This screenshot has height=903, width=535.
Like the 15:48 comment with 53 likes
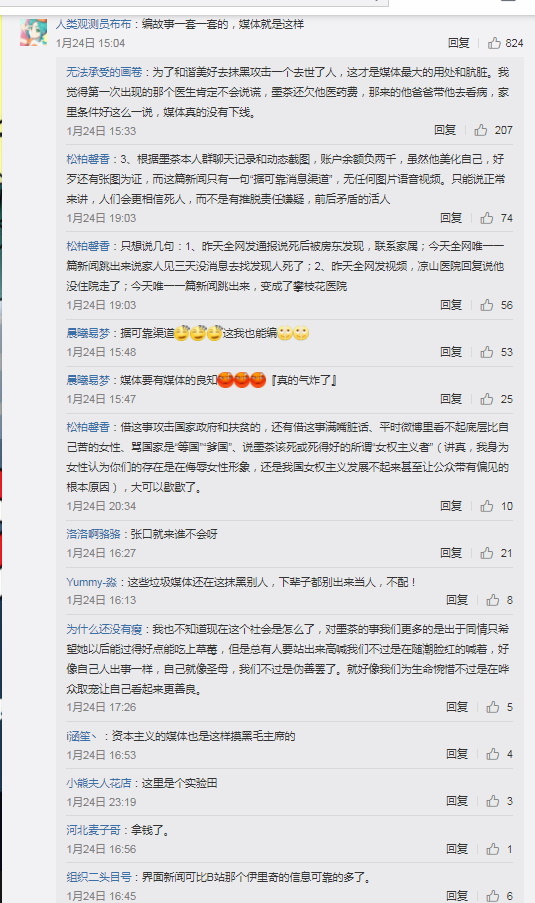point(487,352)
